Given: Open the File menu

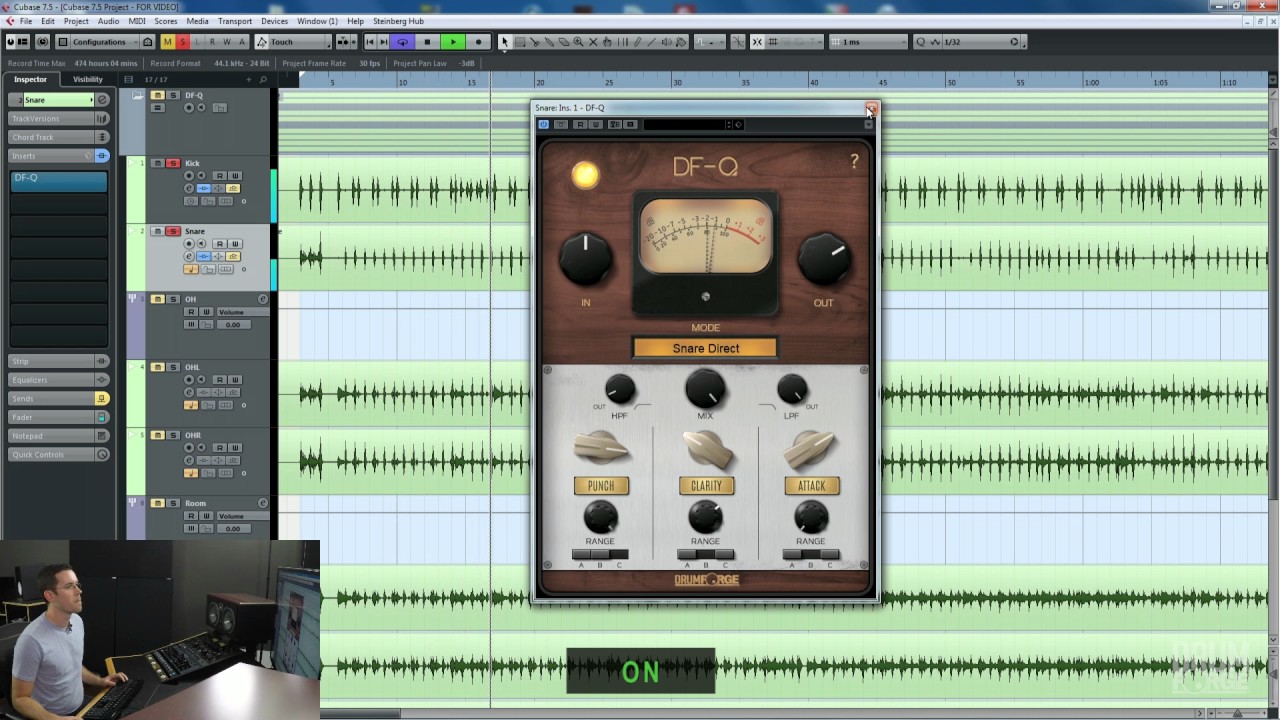Looking at the screenshot, I should coord(26,21).
